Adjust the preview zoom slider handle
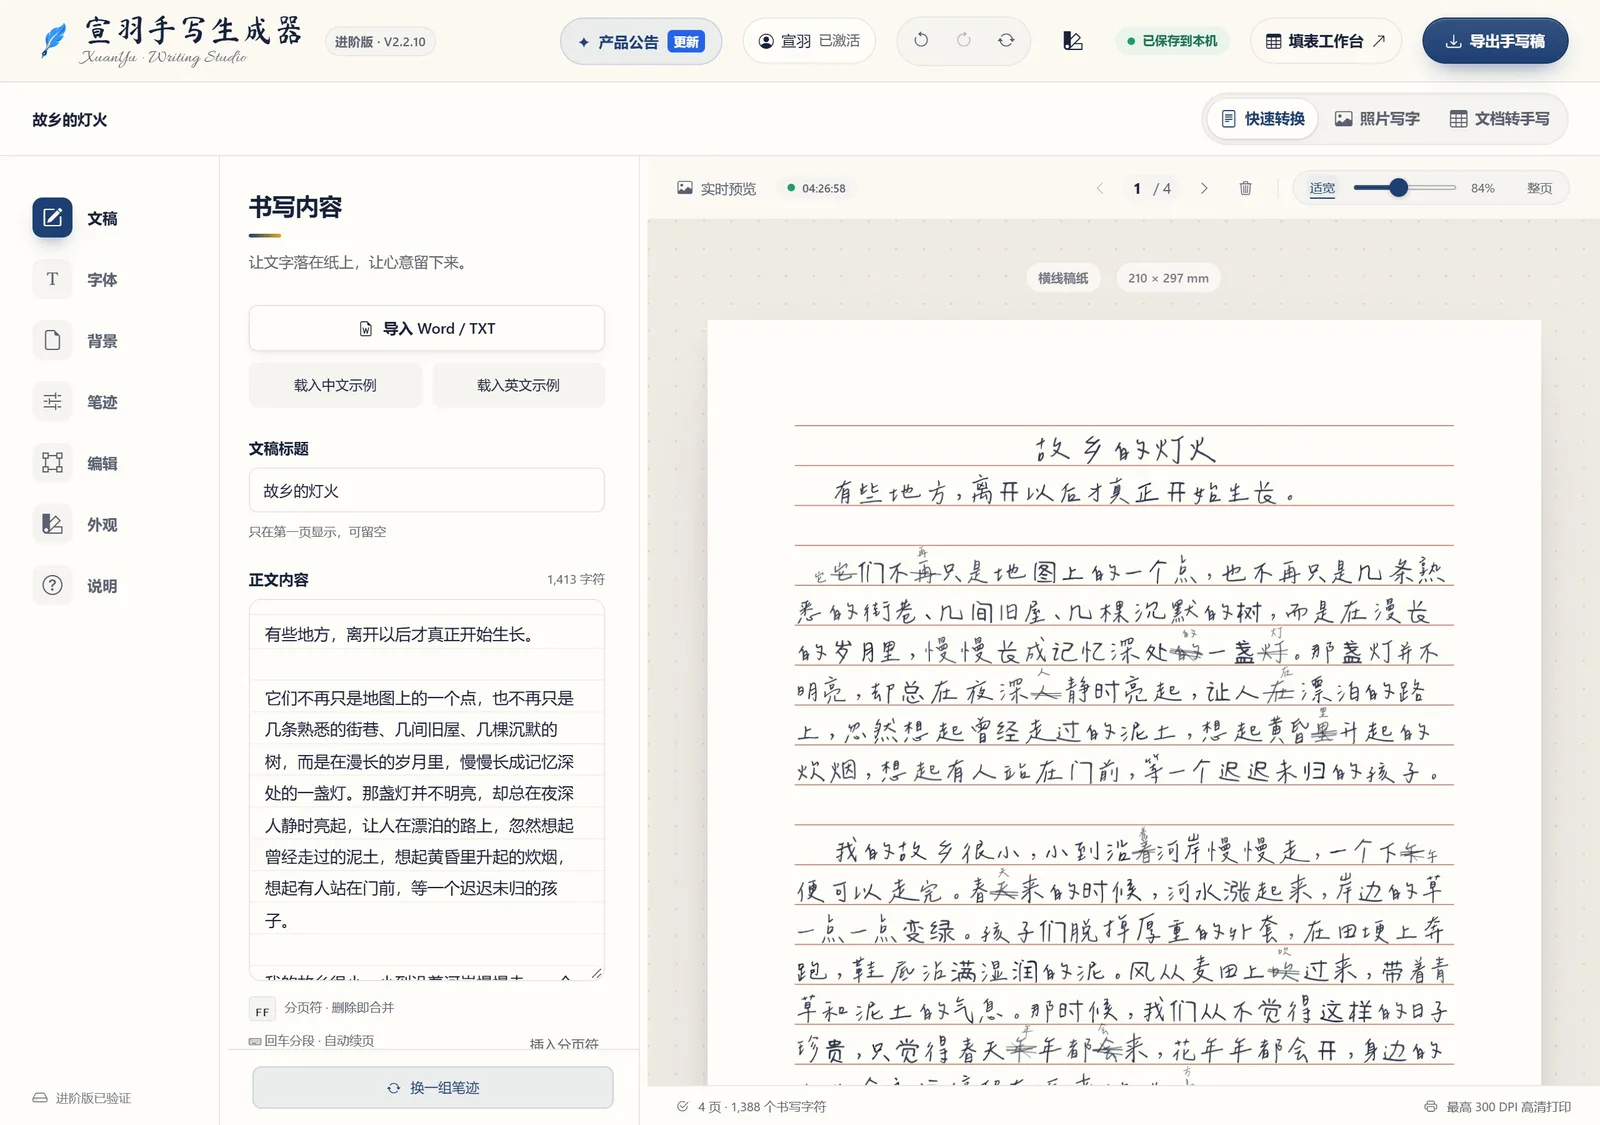 click(1399, 188)
